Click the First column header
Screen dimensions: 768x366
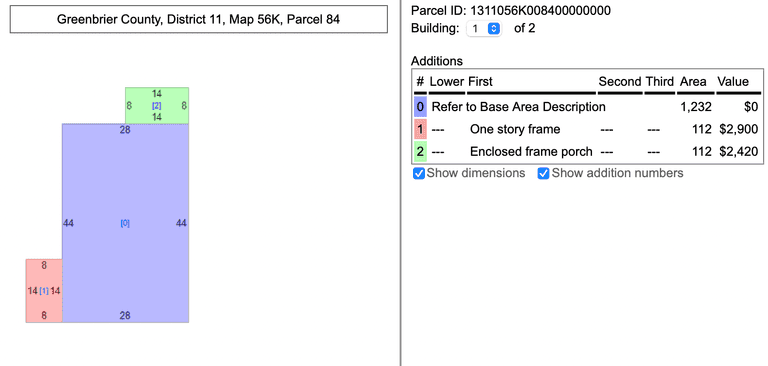pos(480,81)
